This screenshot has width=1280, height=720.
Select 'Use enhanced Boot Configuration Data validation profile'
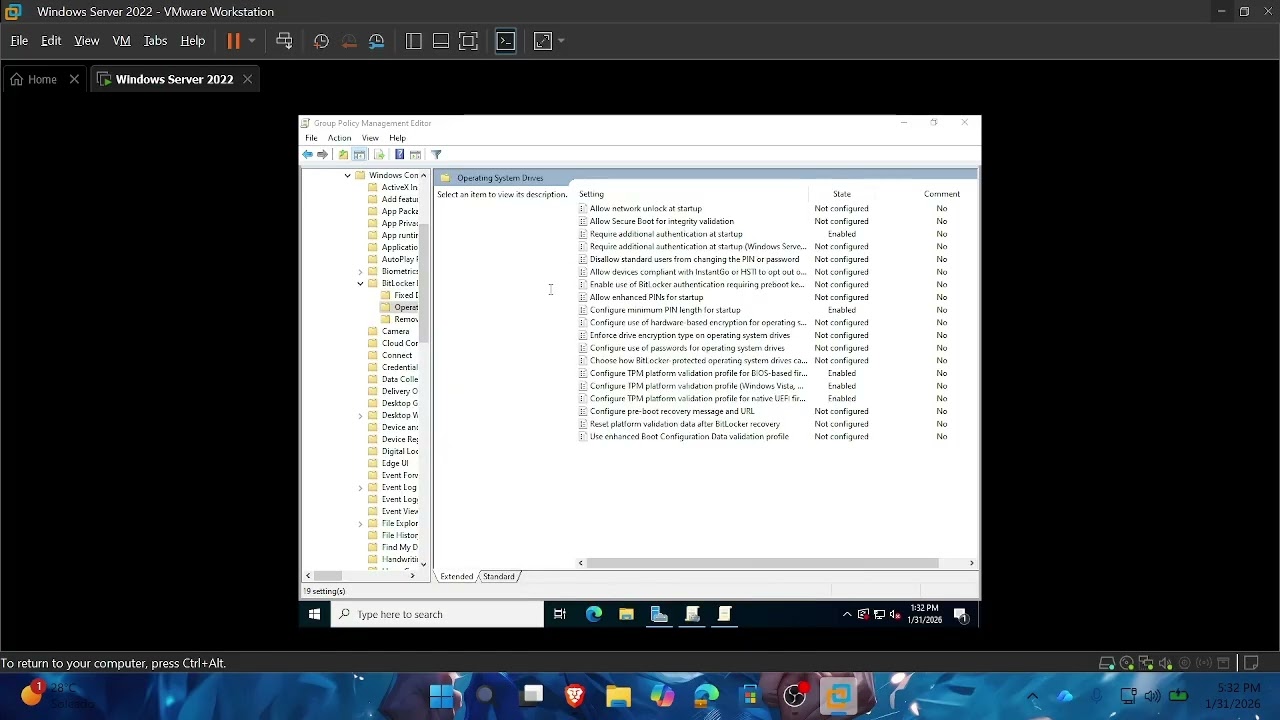click(x=689, y=437)
